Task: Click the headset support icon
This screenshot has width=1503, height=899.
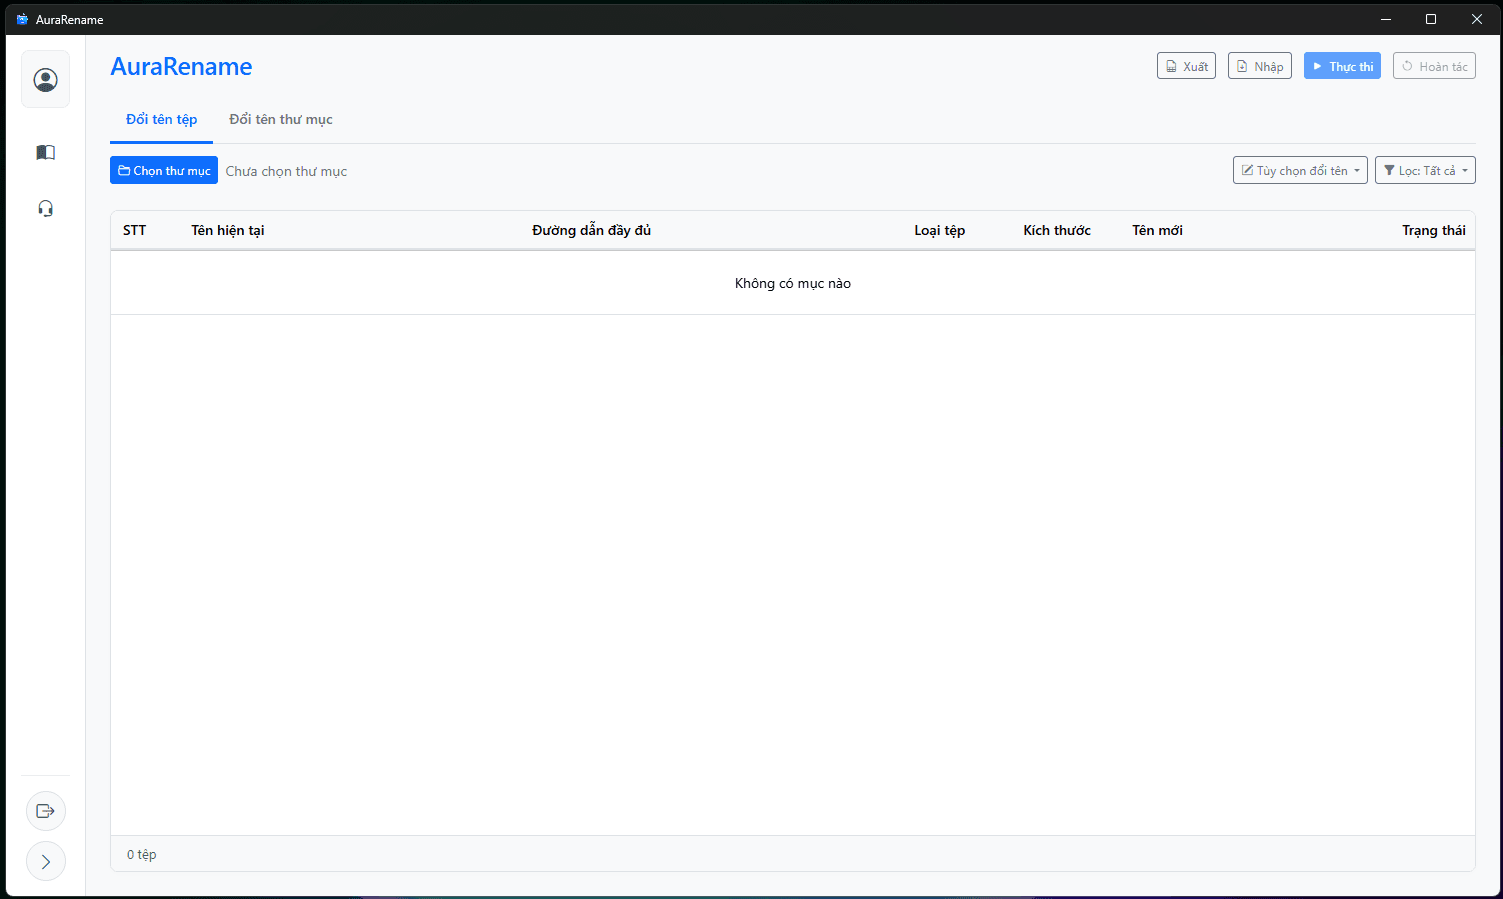Action: click(x=46, y=209)
